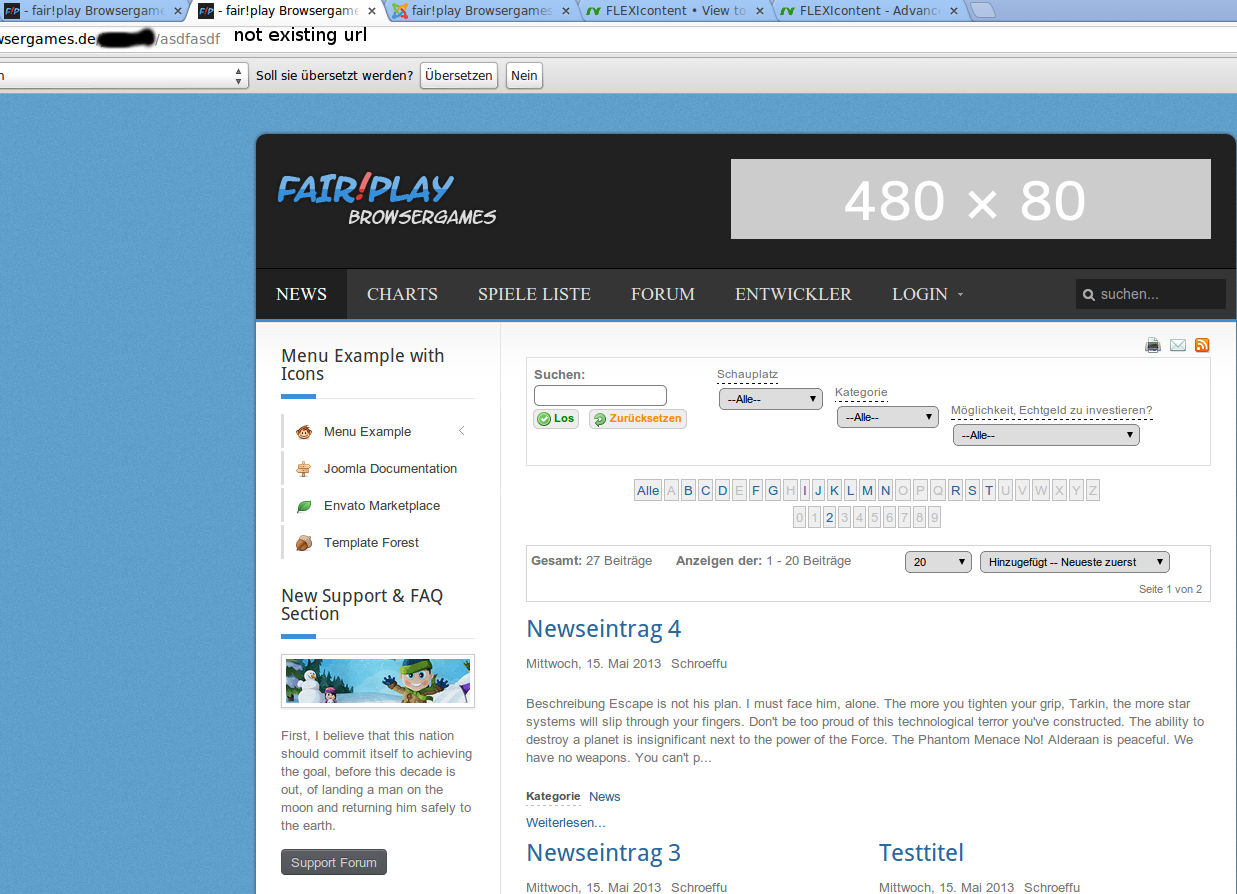1237x894 pixels.
Task: Filter by letter G
Action: [x=773, y=490]
